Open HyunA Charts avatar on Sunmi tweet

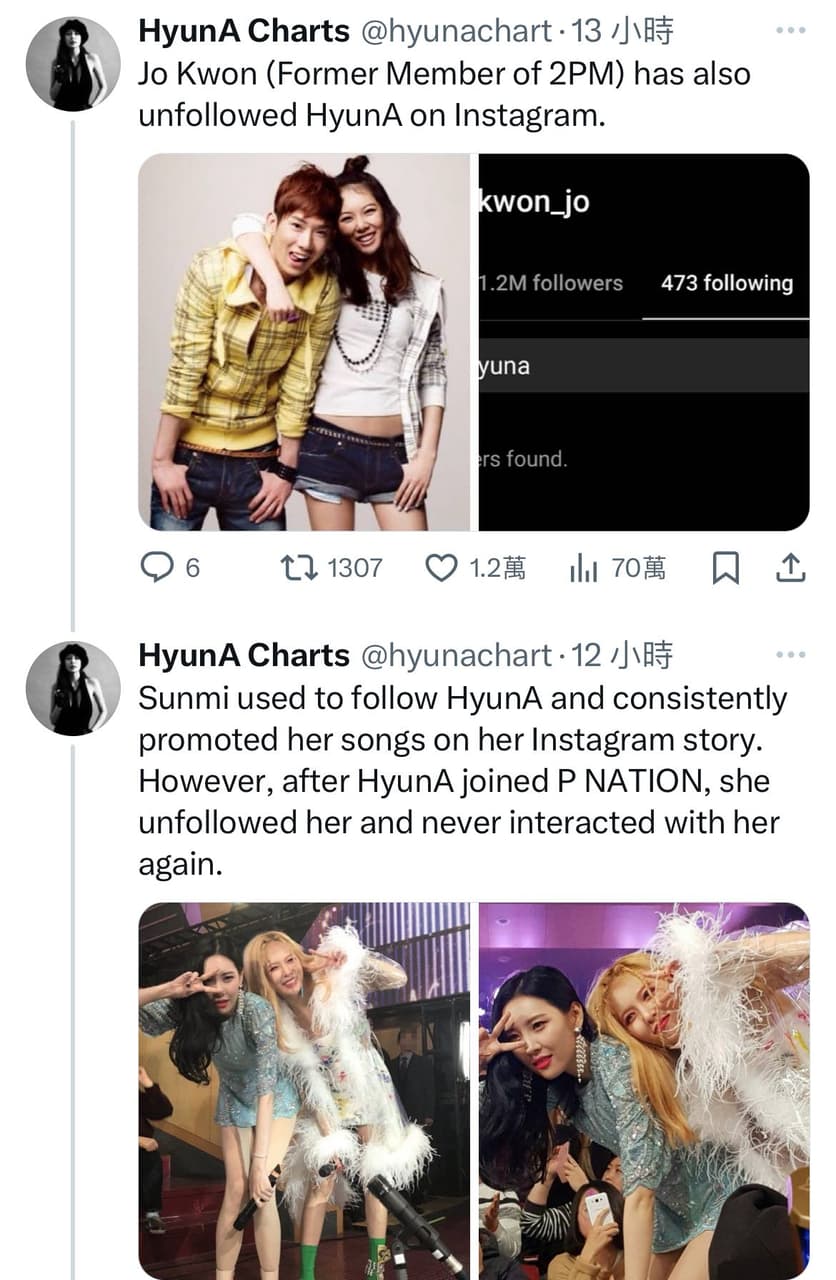[x=73, y=688]
